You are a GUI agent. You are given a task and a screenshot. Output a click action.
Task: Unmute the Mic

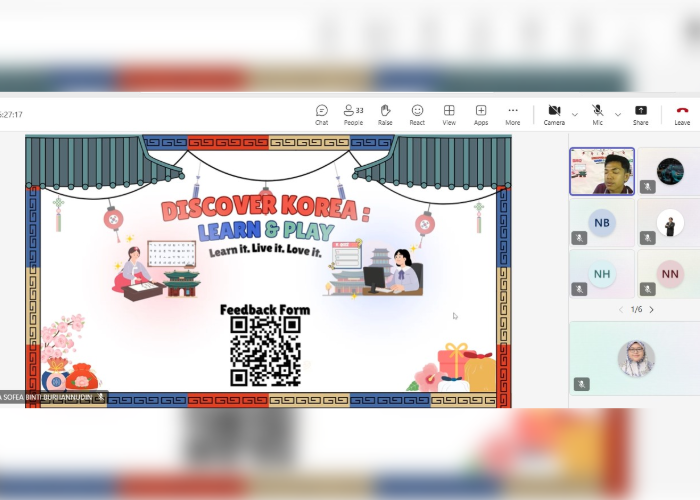(x=598, y=114)
